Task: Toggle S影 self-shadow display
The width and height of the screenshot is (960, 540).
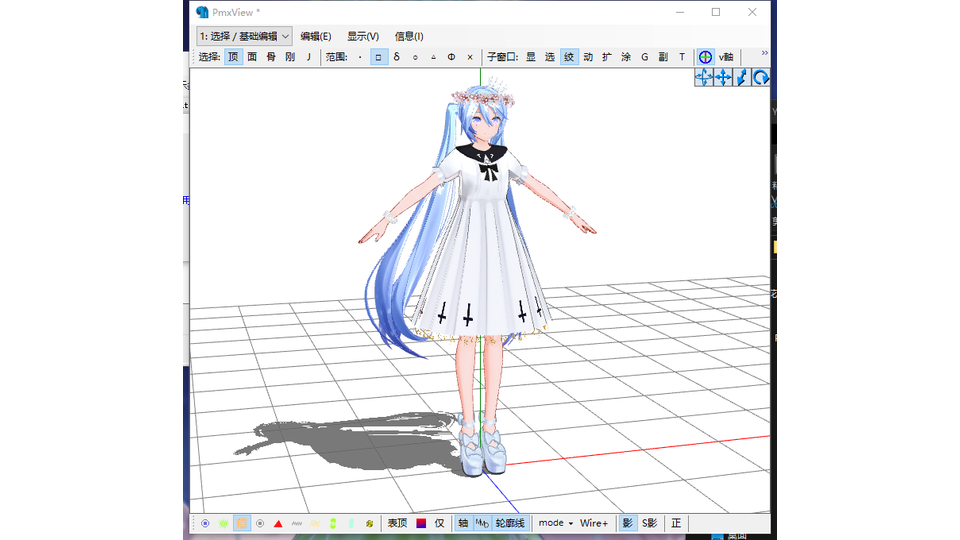Action: coord(650,523)
